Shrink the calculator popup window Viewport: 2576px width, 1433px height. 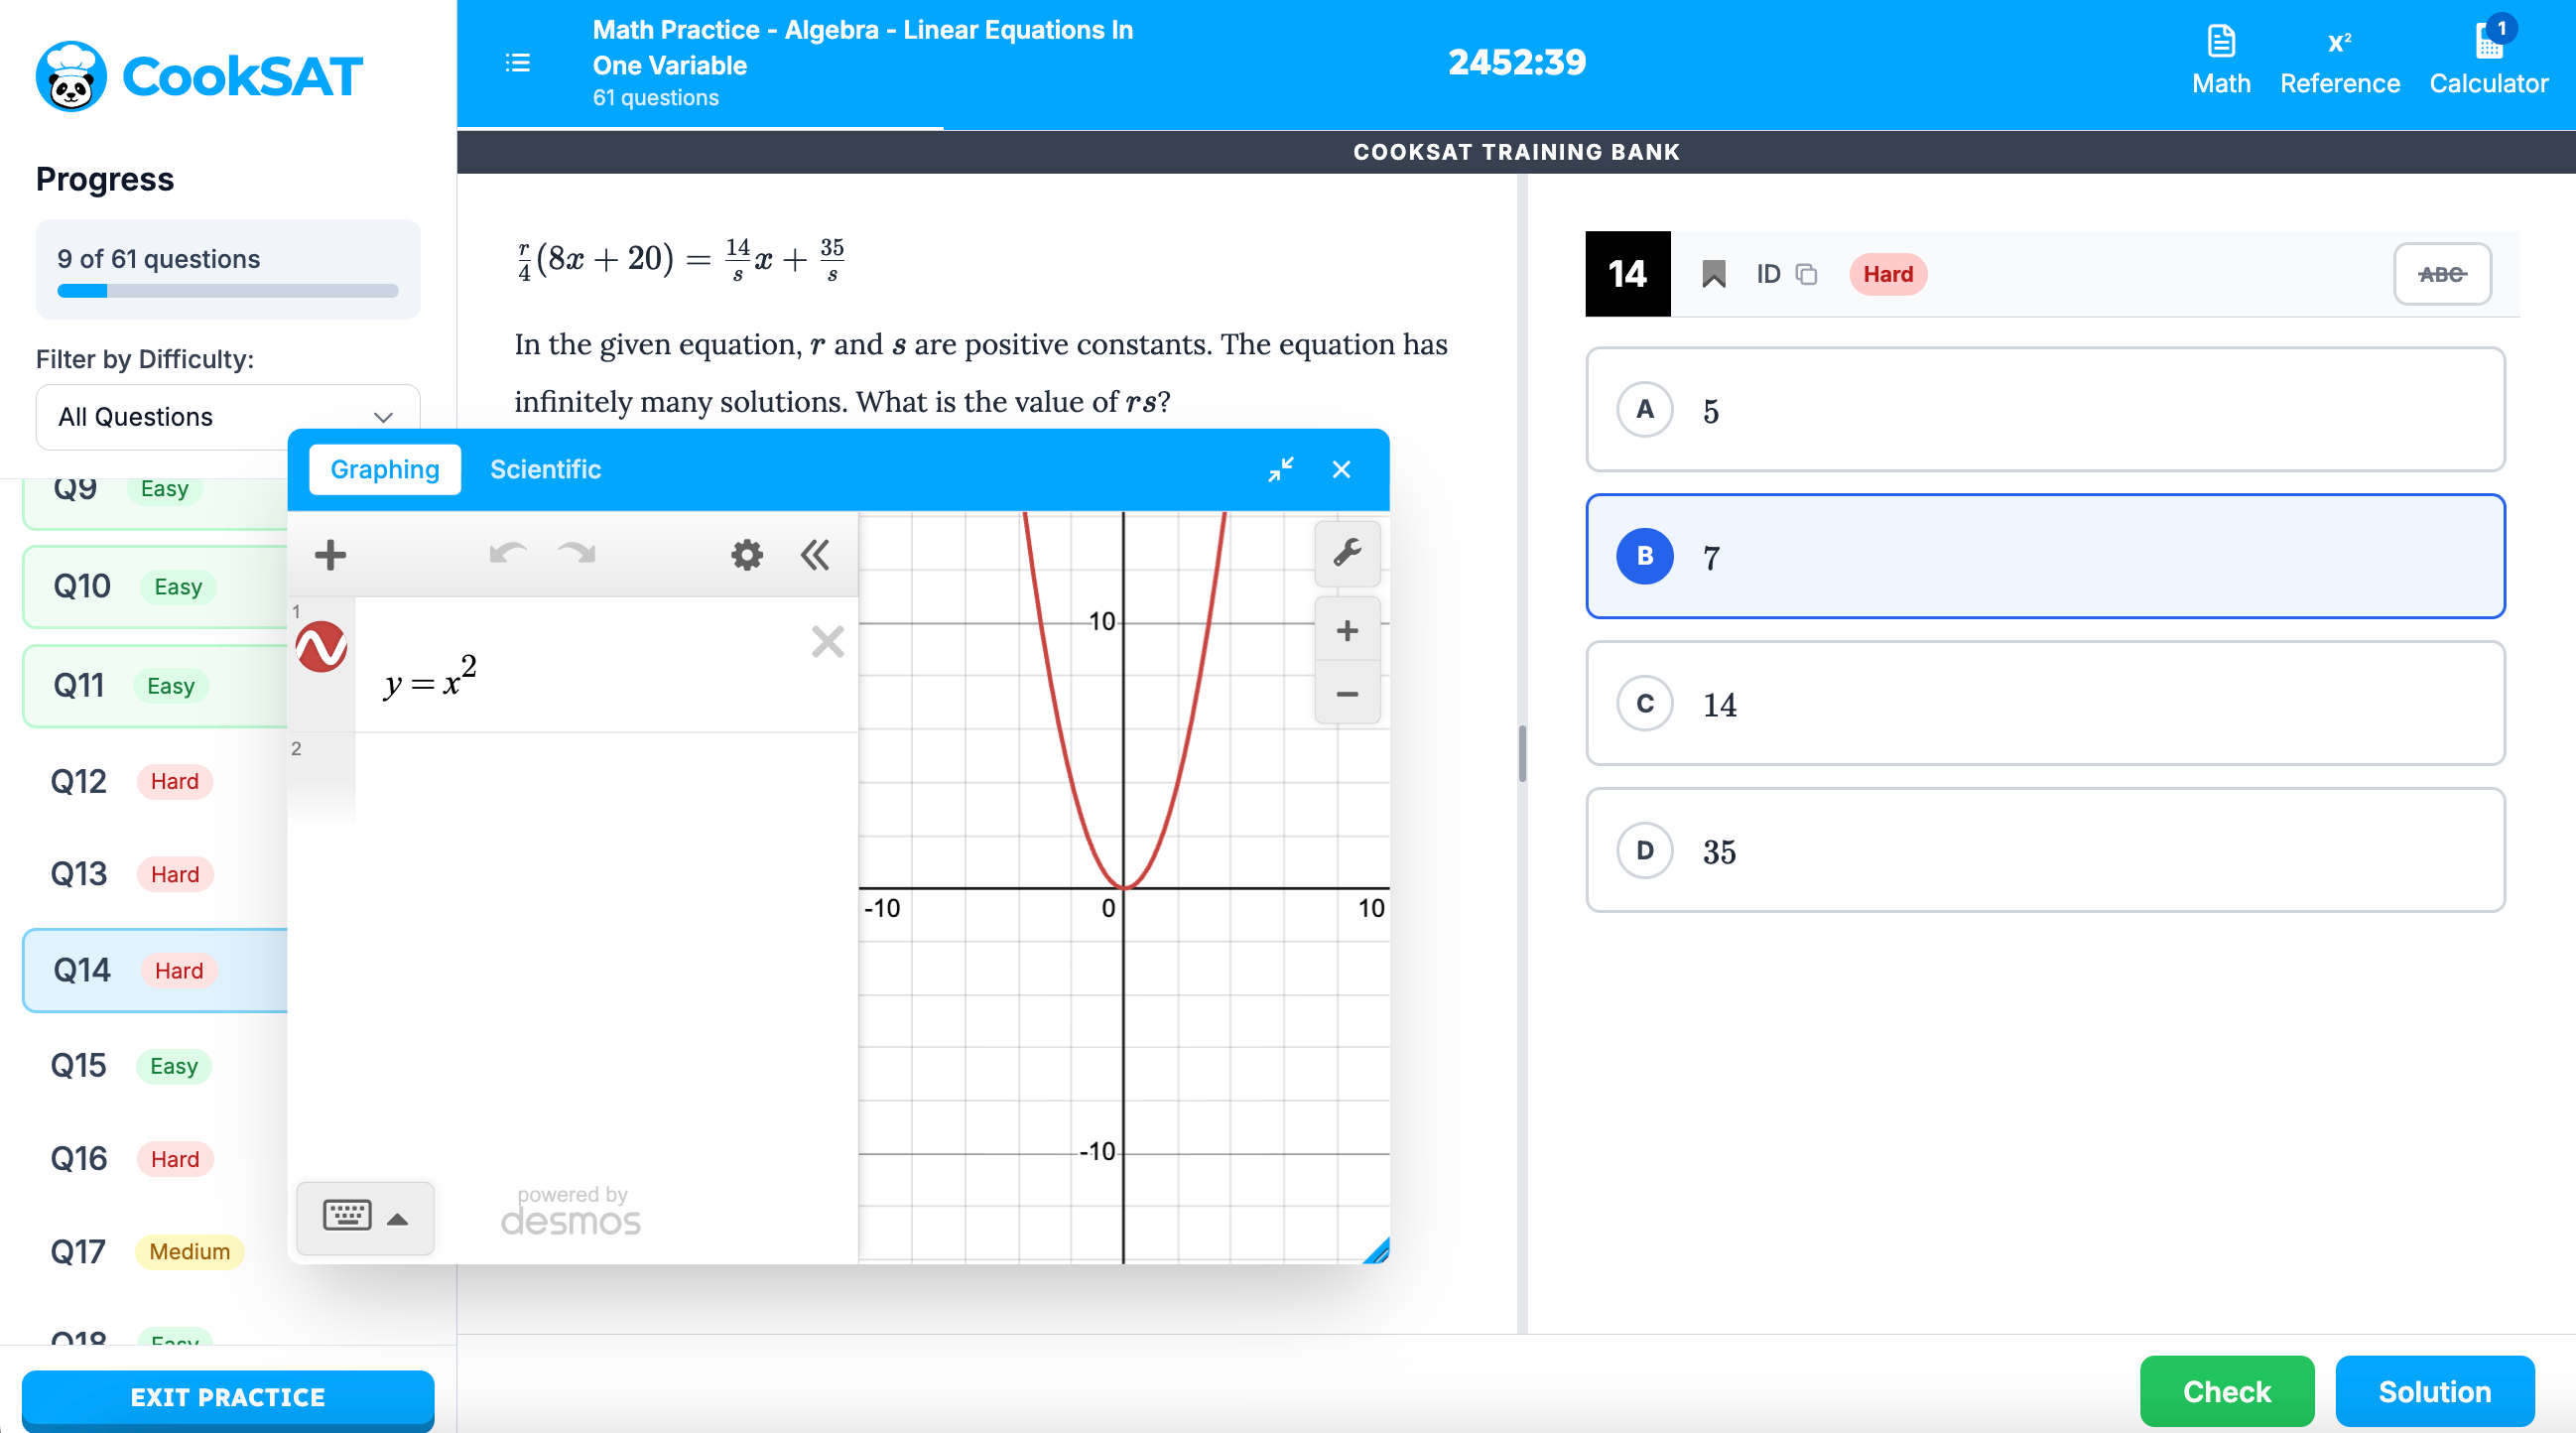click(1280, 469)
